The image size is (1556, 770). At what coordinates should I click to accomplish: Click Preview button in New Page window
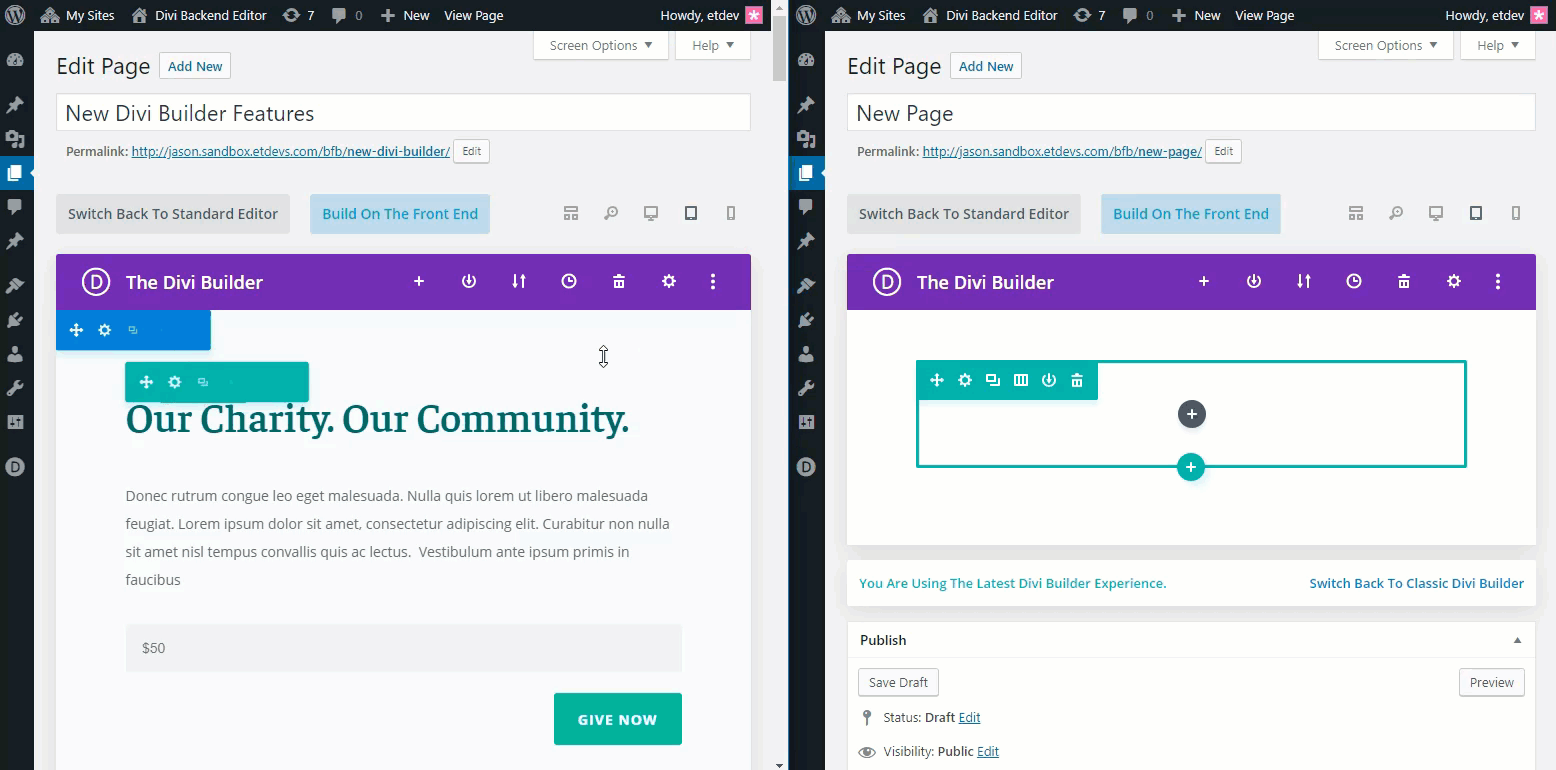(1492, 682)
